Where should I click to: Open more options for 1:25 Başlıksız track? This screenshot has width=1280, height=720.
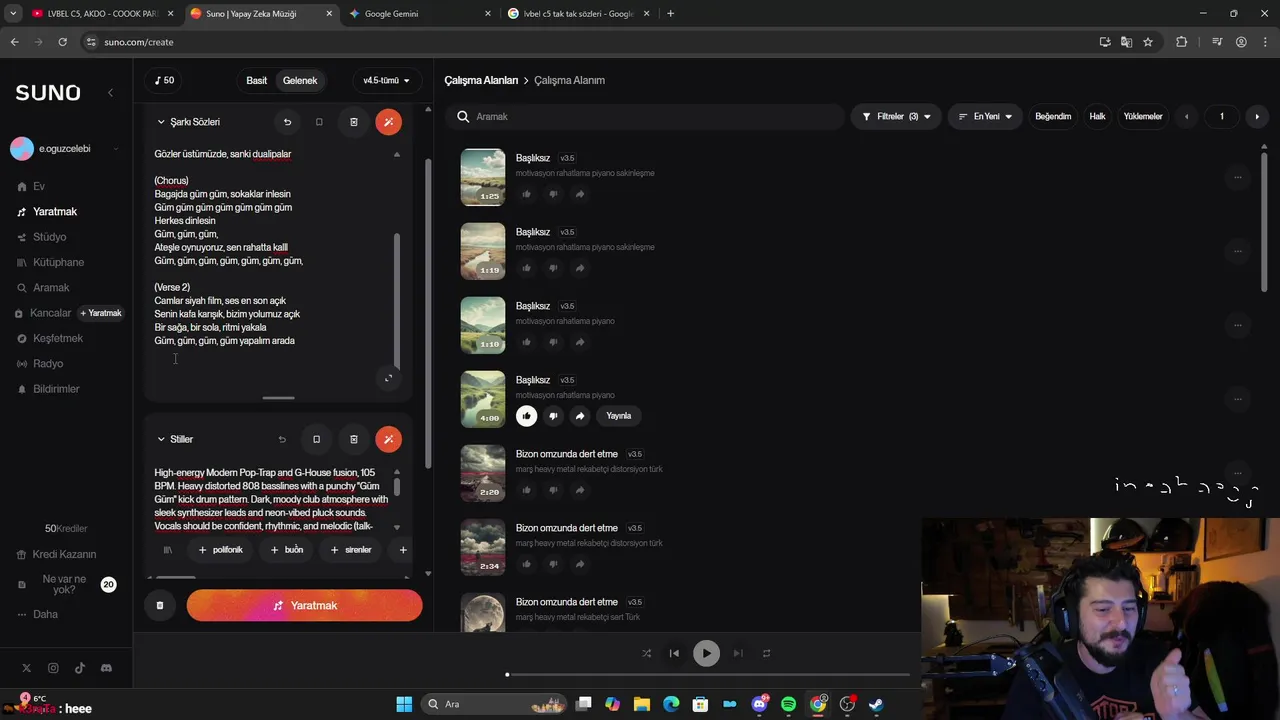(1237, 177)
